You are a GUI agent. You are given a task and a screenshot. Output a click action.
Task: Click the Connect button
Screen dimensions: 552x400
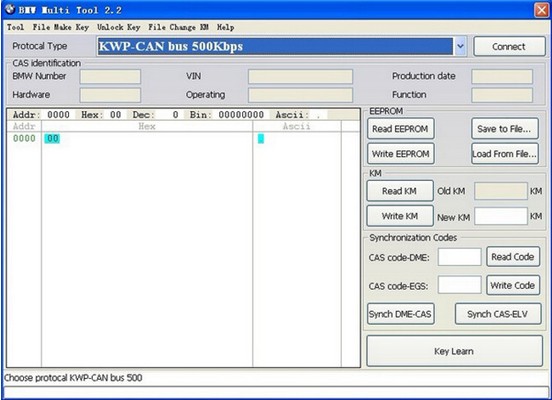[509, 46]
